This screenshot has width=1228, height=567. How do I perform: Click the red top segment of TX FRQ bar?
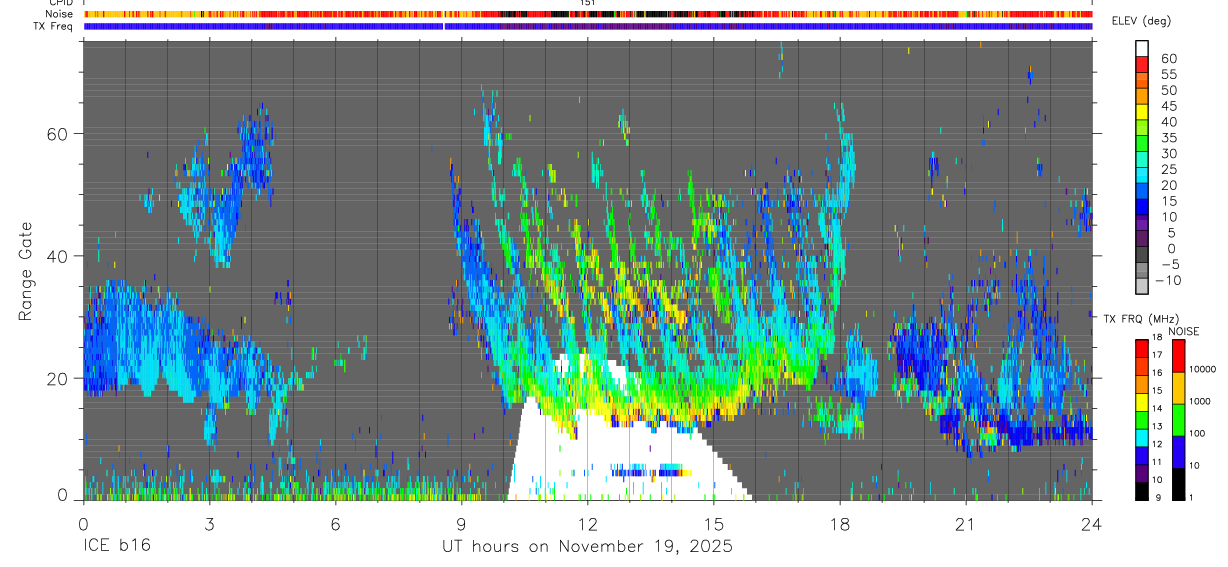tap(1142, 347)
